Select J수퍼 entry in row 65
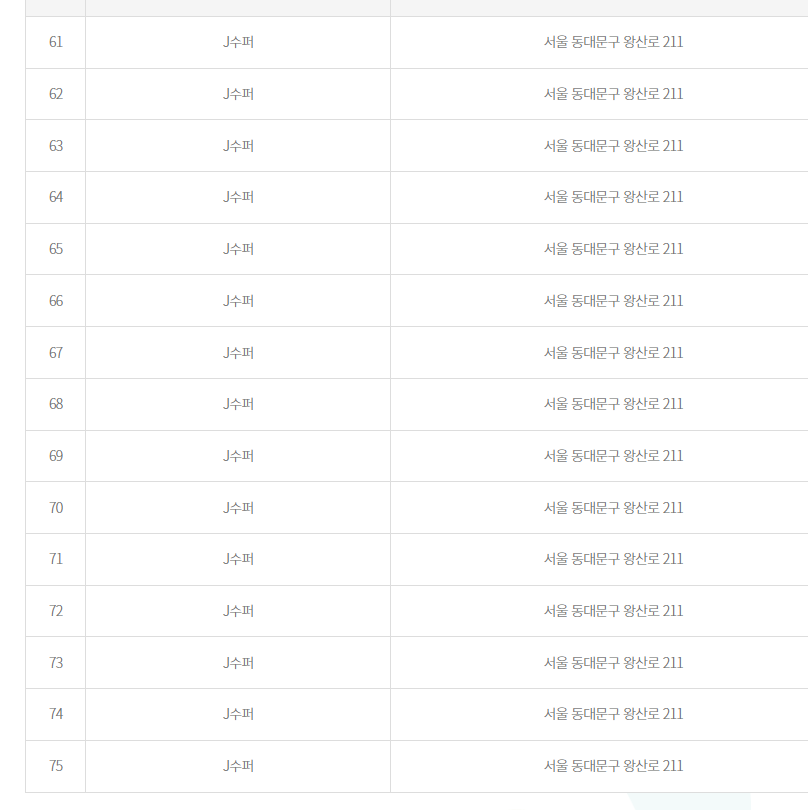Image resolution: width=808 pixels, height=810 pixels. click(238, 249)
